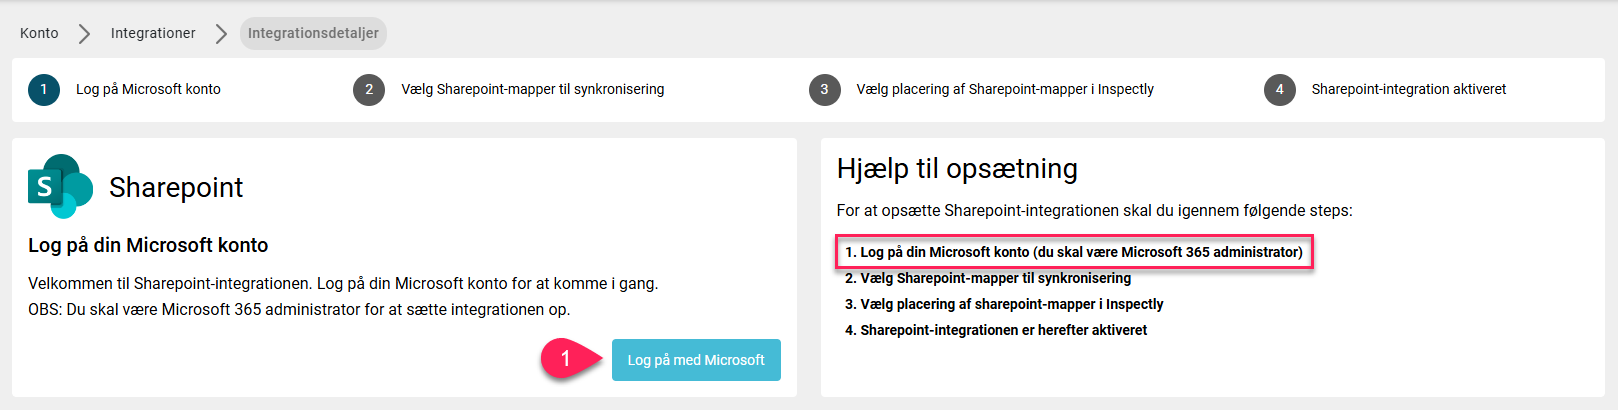
Task: Click the 'Hjælp til opsætning' heading
Action: (x=957, y=169)
